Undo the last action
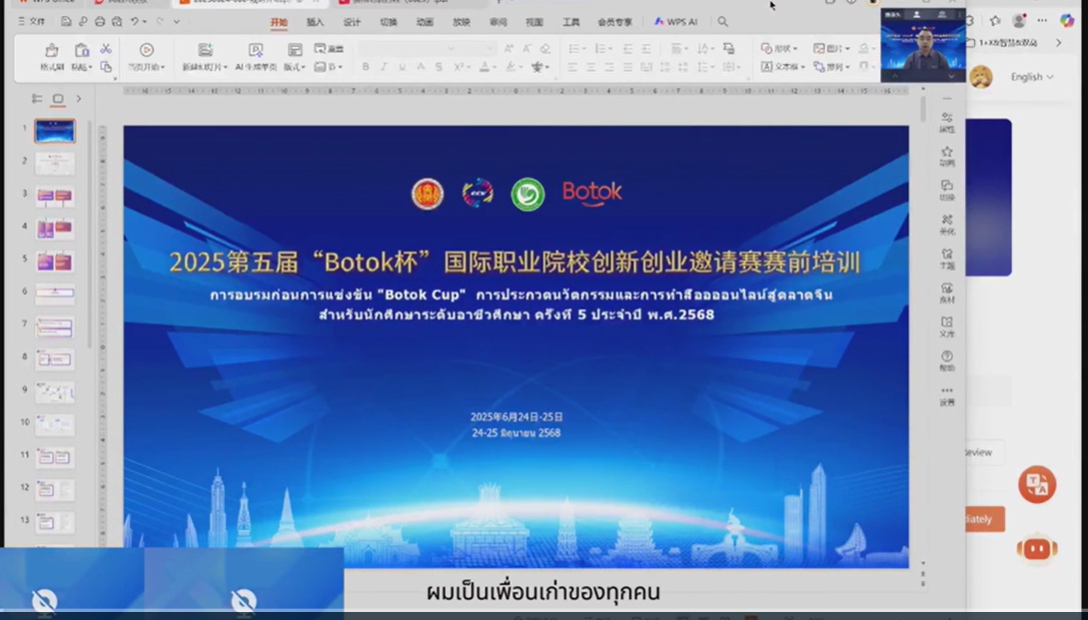1088x620 pixels. tap(135, 21)
